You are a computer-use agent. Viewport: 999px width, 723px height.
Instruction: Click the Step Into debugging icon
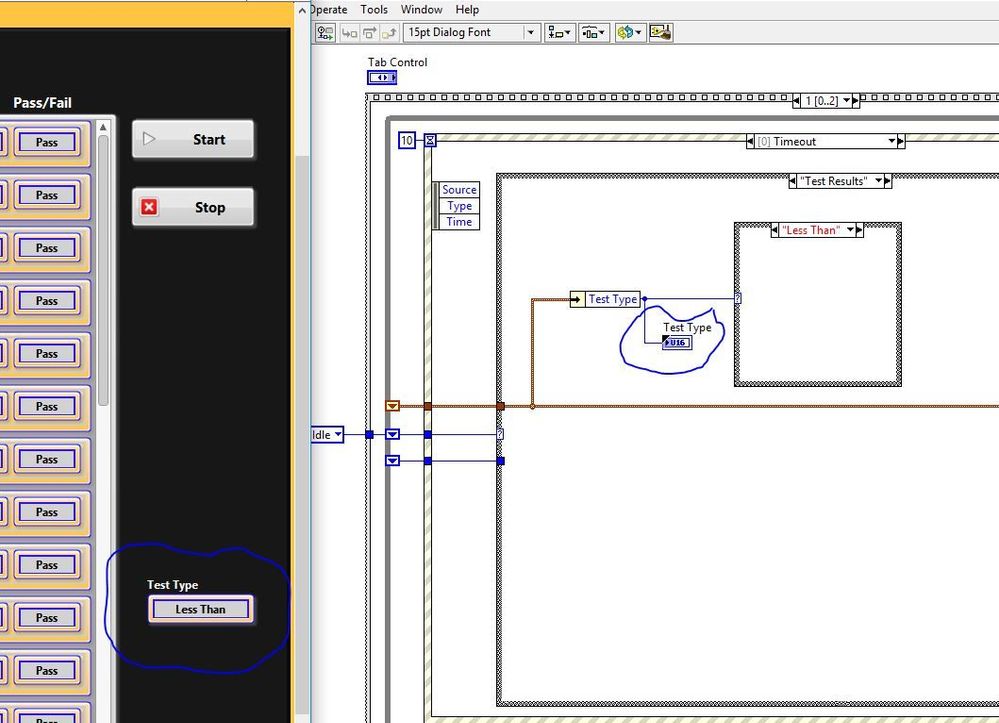pyautogui.click(x=349, y=32)
